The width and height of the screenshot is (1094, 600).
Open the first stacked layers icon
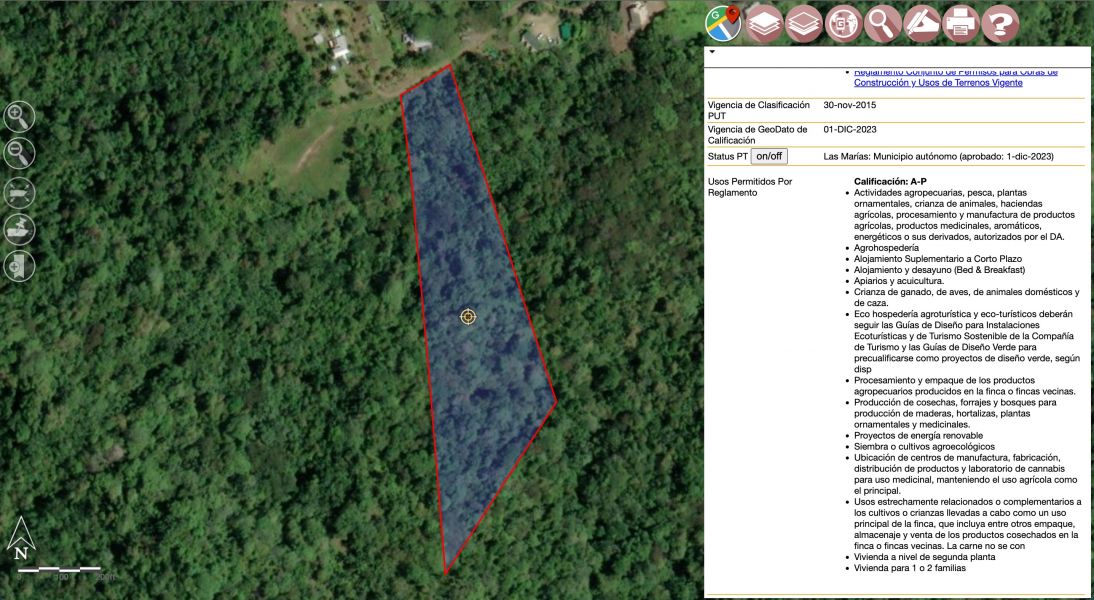coord(764,22)
